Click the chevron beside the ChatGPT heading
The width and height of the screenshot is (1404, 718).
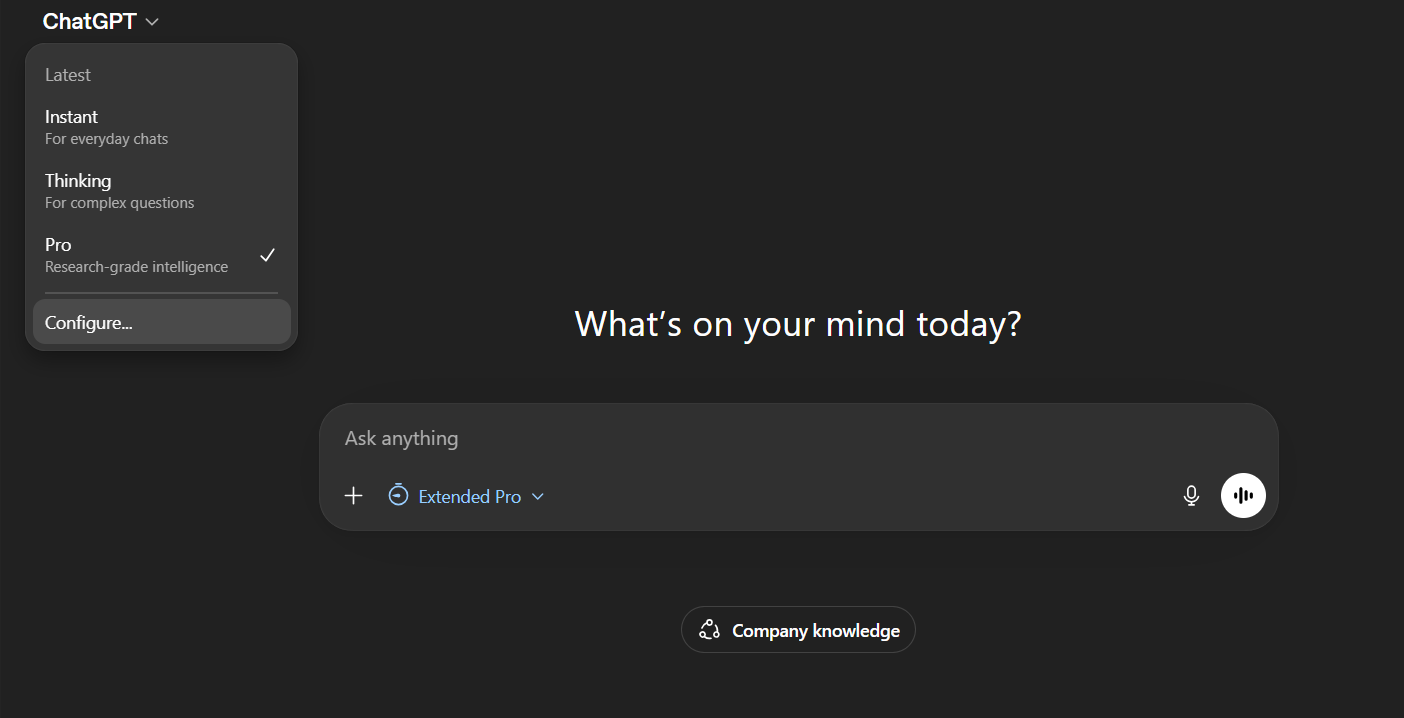[151, 20]
